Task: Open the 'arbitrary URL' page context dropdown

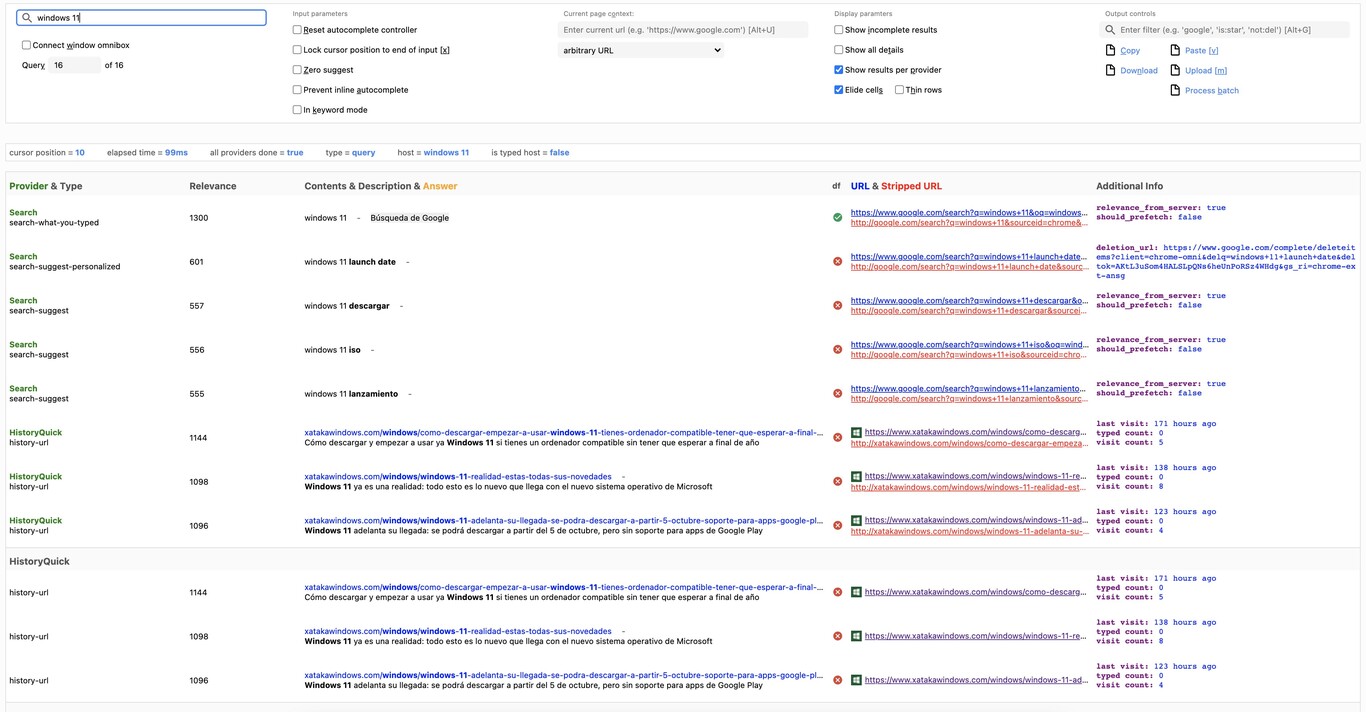Action: pos(640,50)
